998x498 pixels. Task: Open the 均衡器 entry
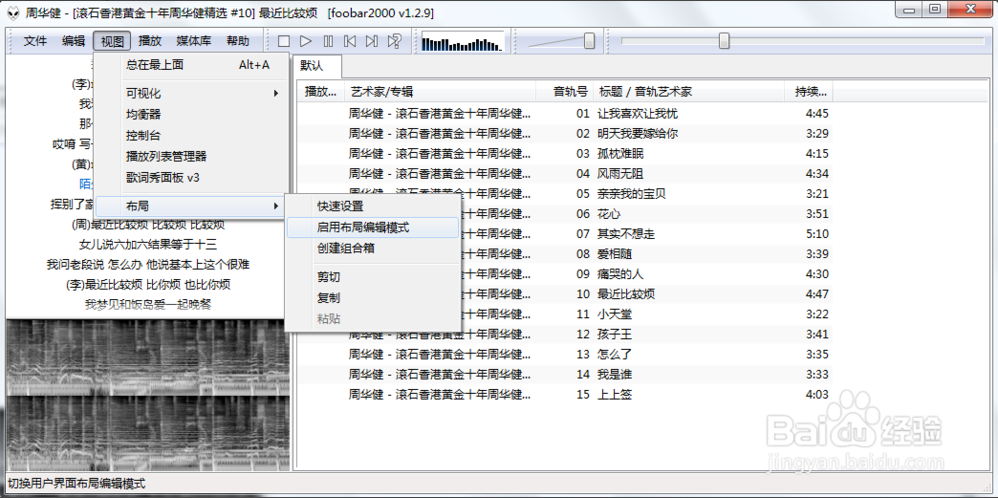[191, 115]
